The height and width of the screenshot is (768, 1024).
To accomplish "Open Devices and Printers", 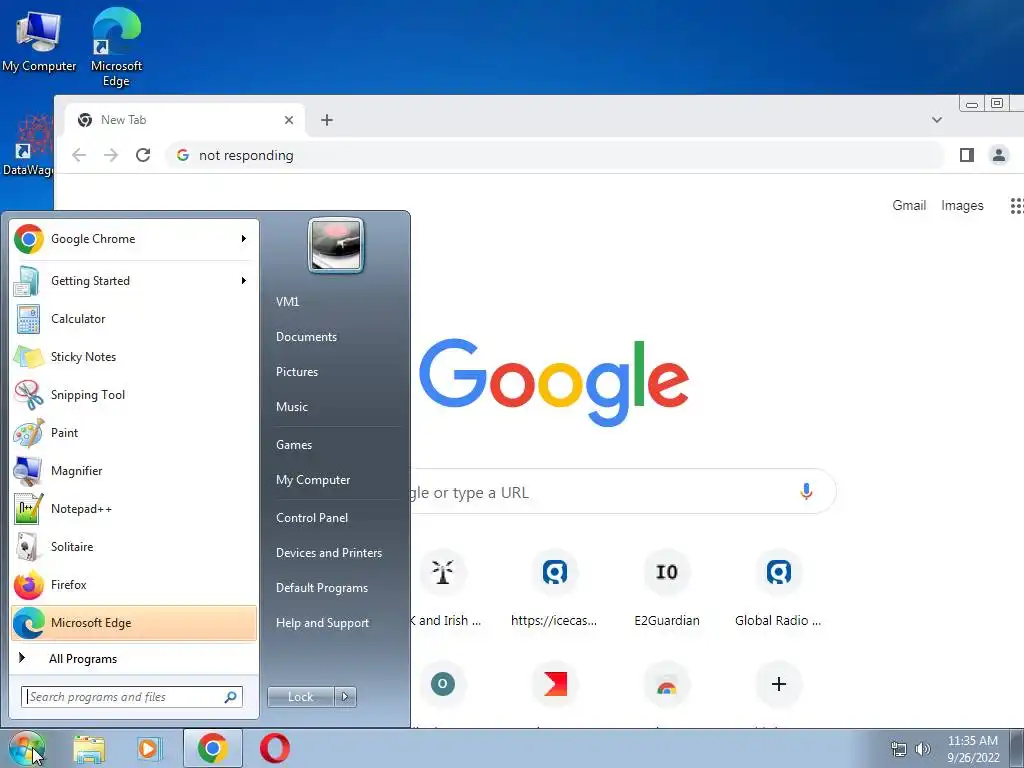I will 329,553.
